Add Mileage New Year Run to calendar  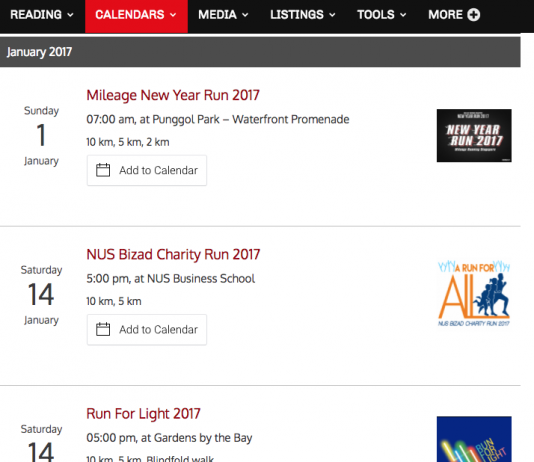(147, 170)
